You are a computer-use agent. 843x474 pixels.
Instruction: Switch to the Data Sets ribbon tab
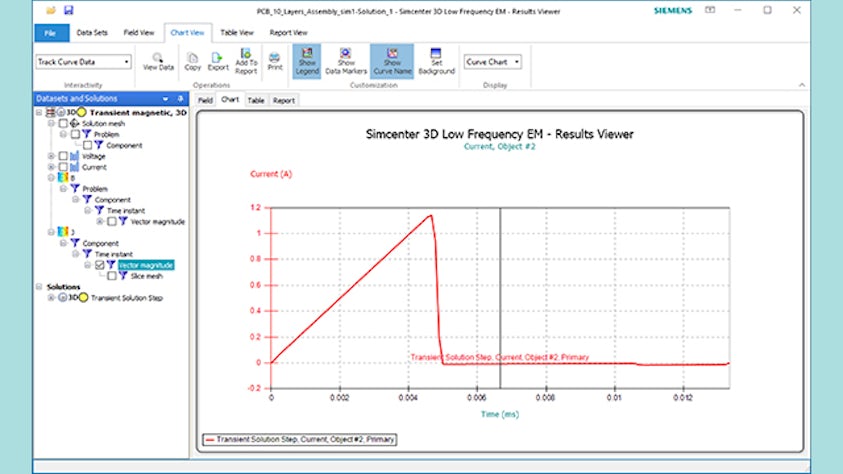92,33
